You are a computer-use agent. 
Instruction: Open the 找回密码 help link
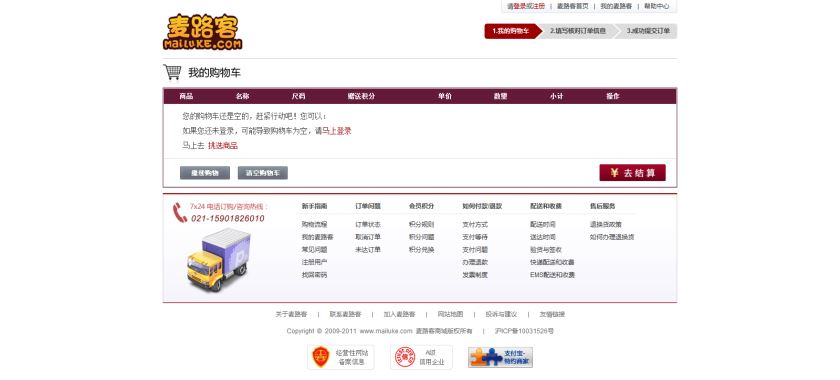314,275
